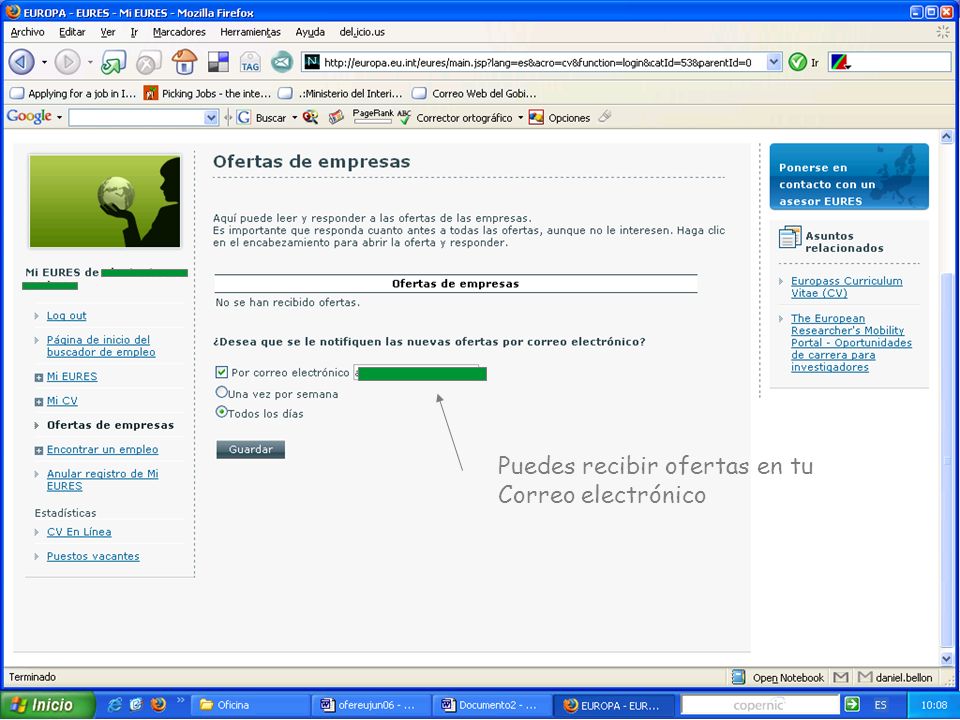The width and height of the screenshot is (960, 720).
Task: Open the Ver menu
Action: pos(108,32)
